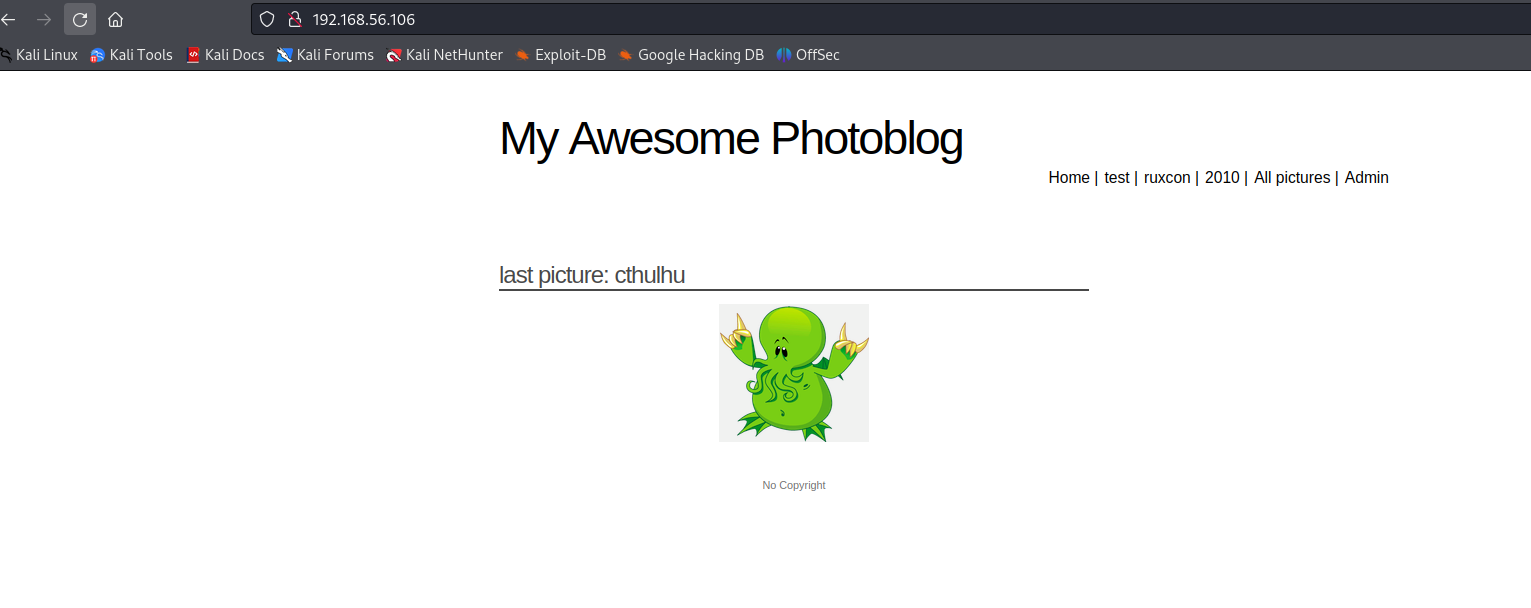Reload the page with the refresh icon

tap(80, 19)
